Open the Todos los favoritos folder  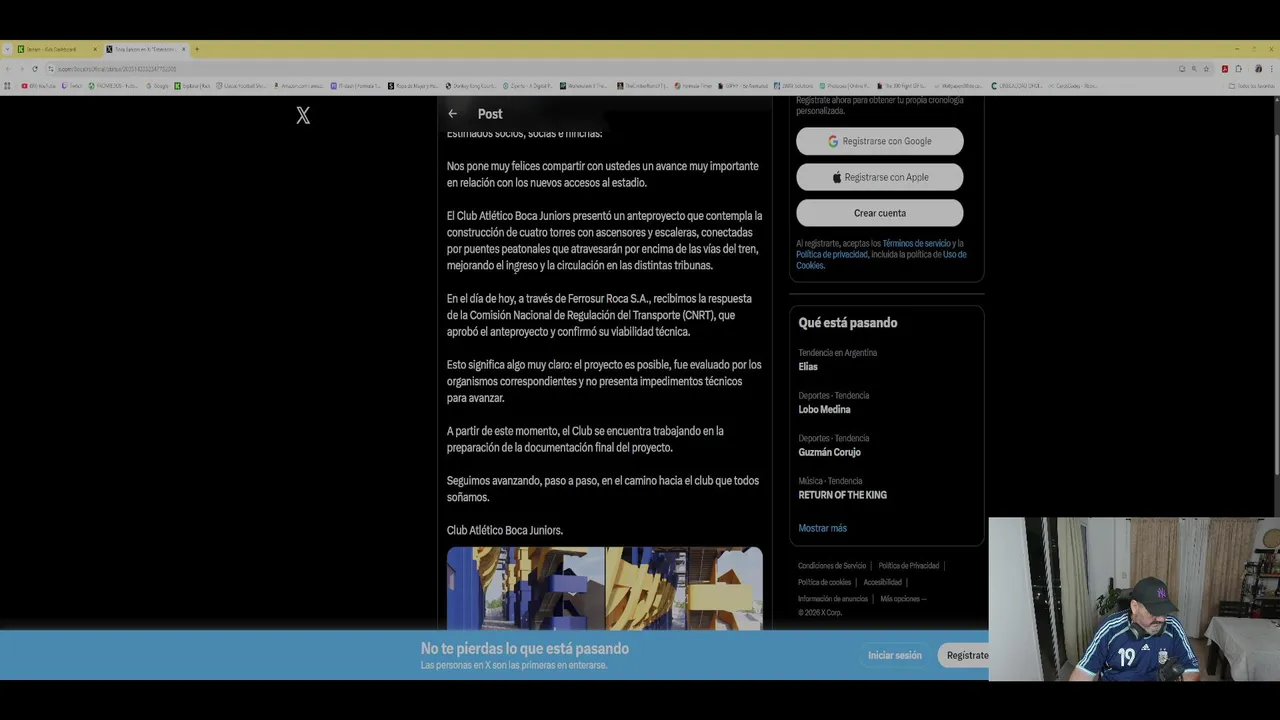[1252, 86]
